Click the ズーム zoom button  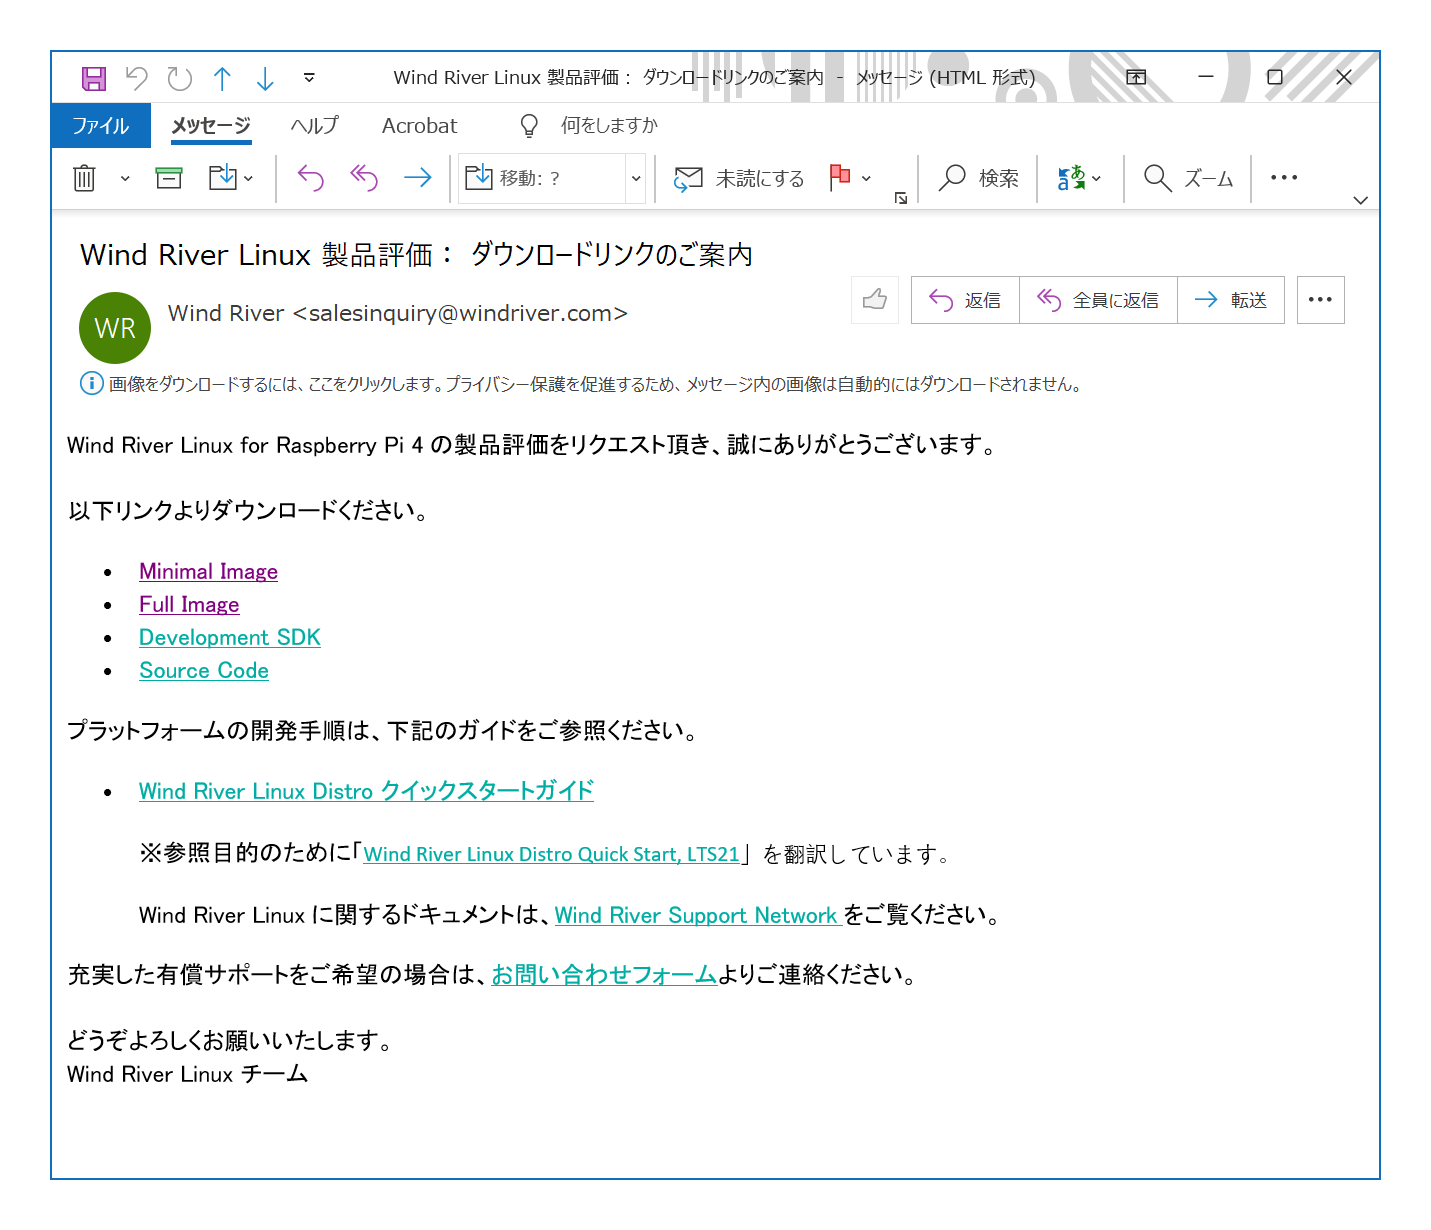(x=1188, y=178)
